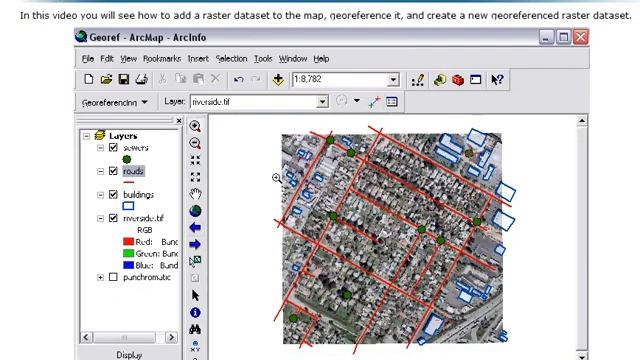640x360 pixels.
Task: Click the Copy icon
Action: (x=180, y=79)
